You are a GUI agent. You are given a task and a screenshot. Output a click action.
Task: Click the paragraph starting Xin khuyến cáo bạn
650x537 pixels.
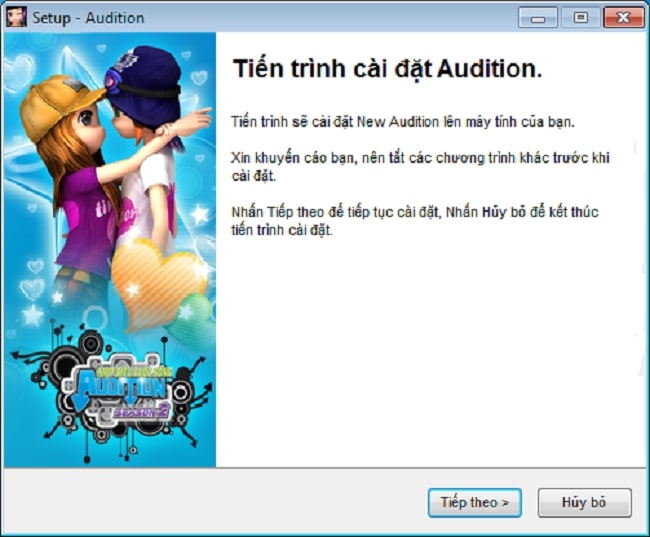pos(420,167)
